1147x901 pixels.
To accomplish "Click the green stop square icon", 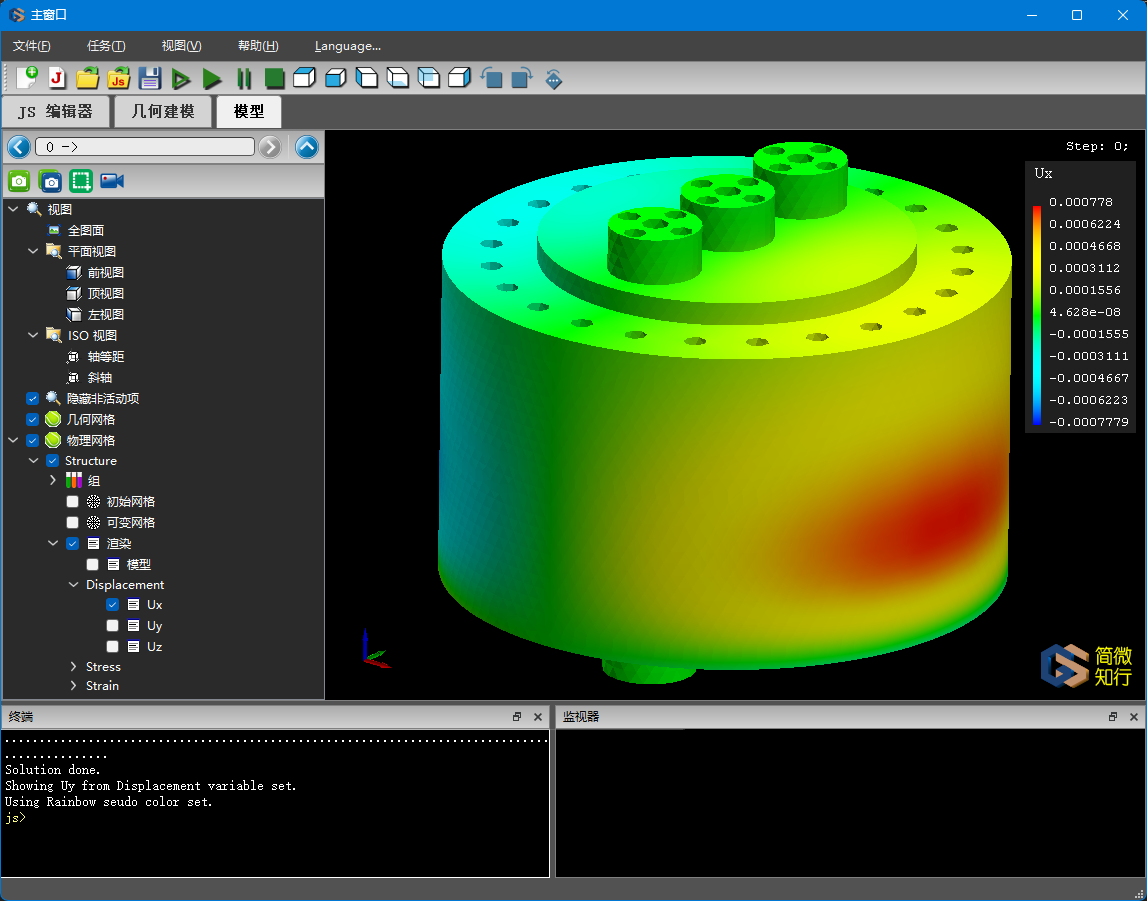I will (x=274, y=78).
